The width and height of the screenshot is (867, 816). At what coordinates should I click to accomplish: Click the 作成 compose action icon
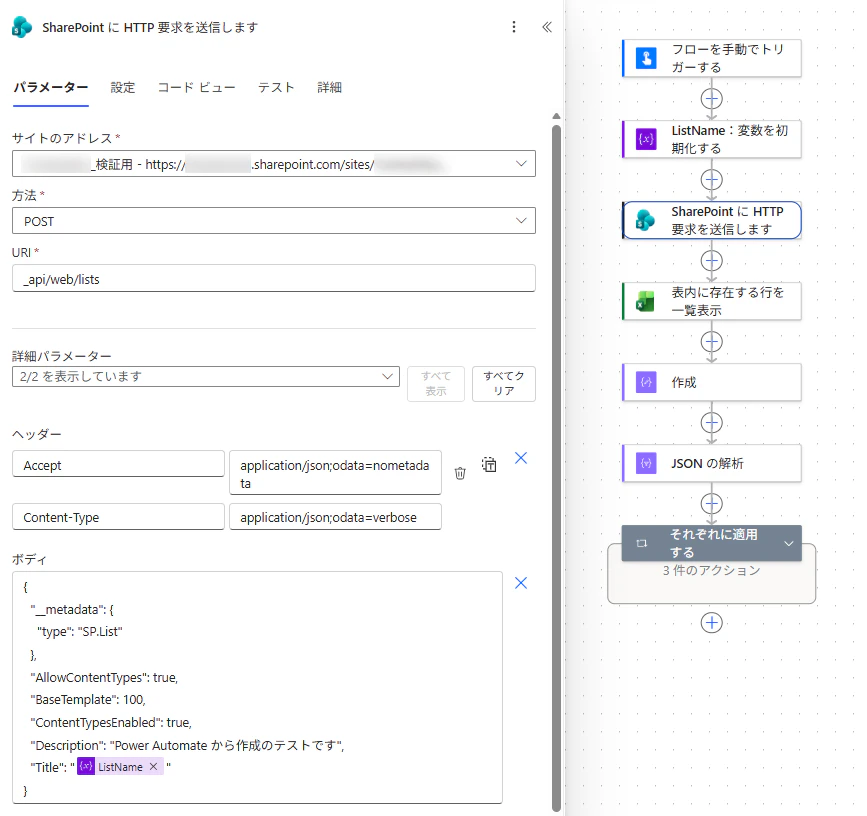(646, 382)
